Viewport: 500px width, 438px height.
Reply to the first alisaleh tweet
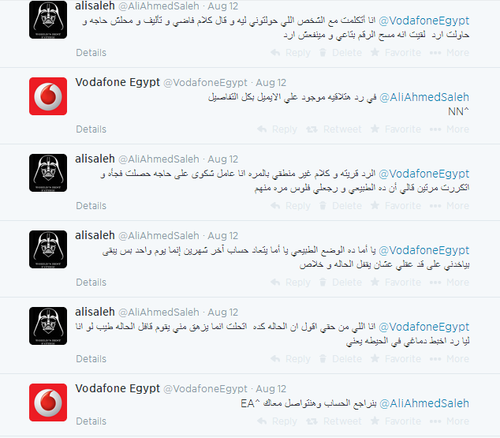[290, 53]
